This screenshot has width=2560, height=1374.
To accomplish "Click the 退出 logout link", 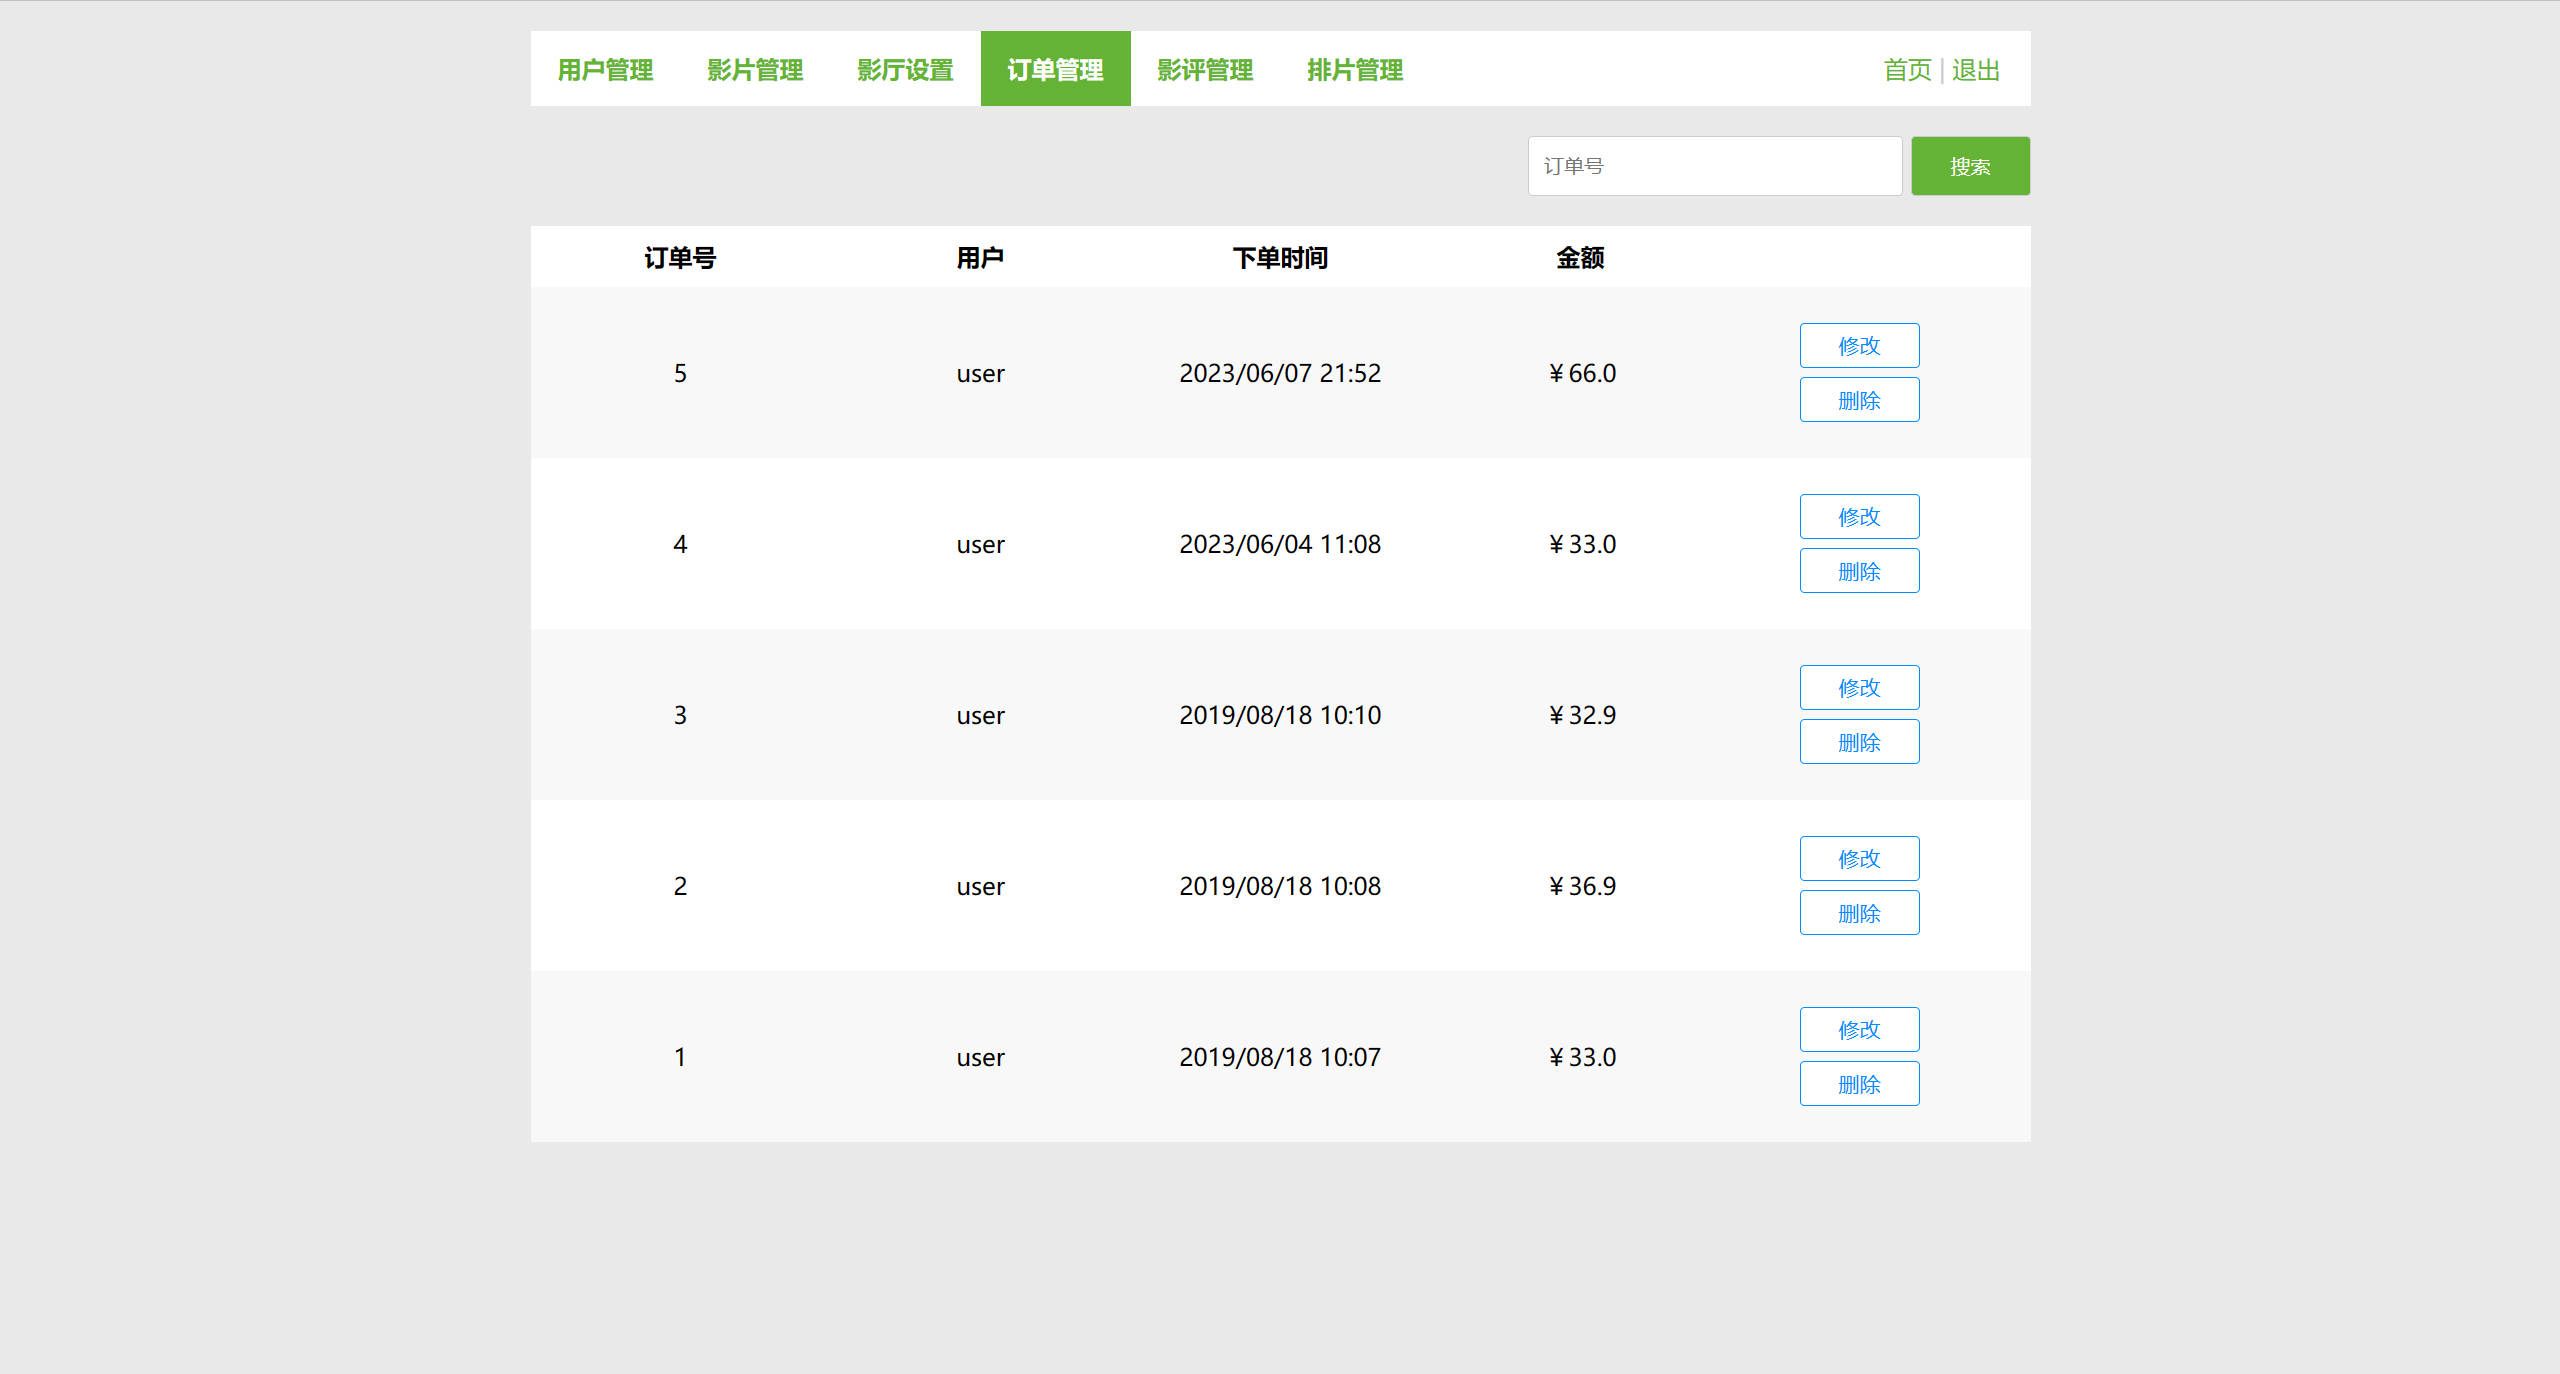I will click(1975, 70).
